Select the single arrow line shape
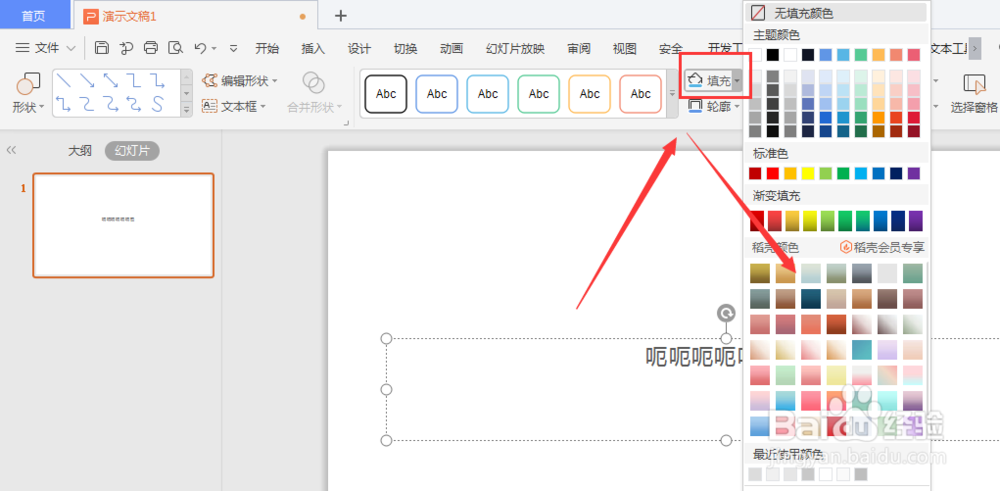 point(87,80)
